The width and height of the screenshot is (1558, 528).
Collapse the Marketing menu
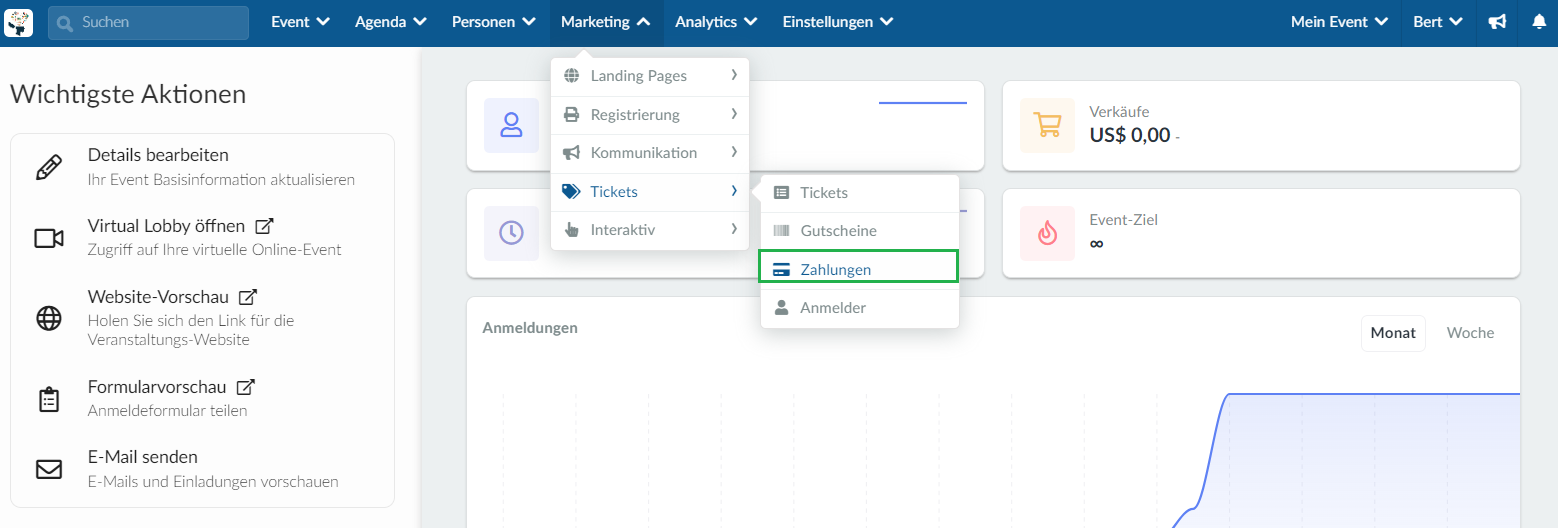point(606,22)
